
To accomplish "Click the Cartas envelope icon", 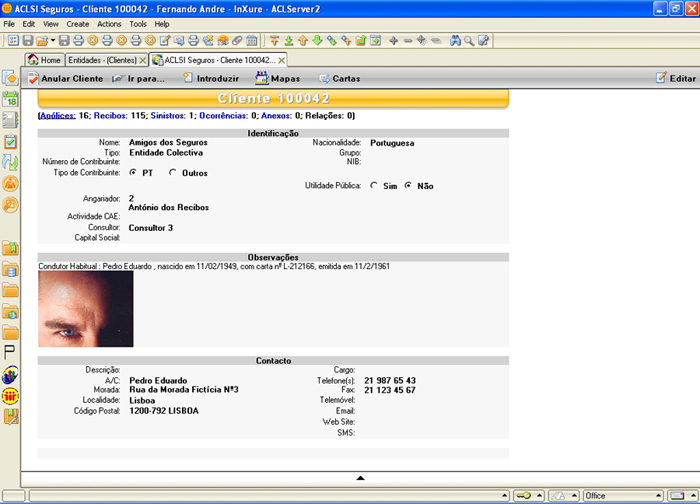I will click(x=324, y=78).
